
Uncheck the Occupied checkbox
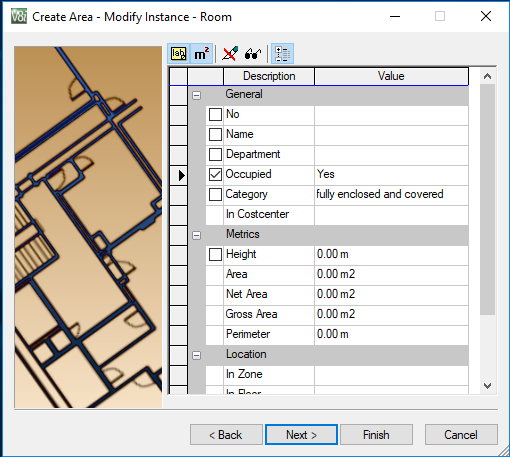point(215,174)
